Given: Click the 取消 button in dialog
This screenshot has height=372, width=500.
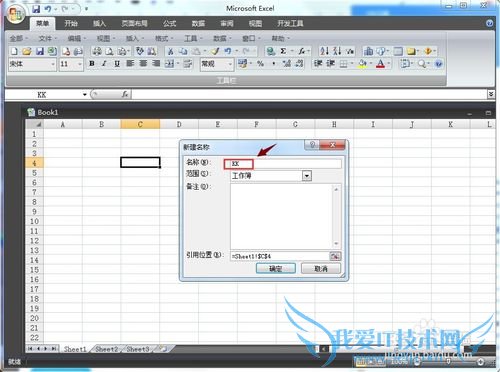Looking at the screenshot, I should [321, 268].
